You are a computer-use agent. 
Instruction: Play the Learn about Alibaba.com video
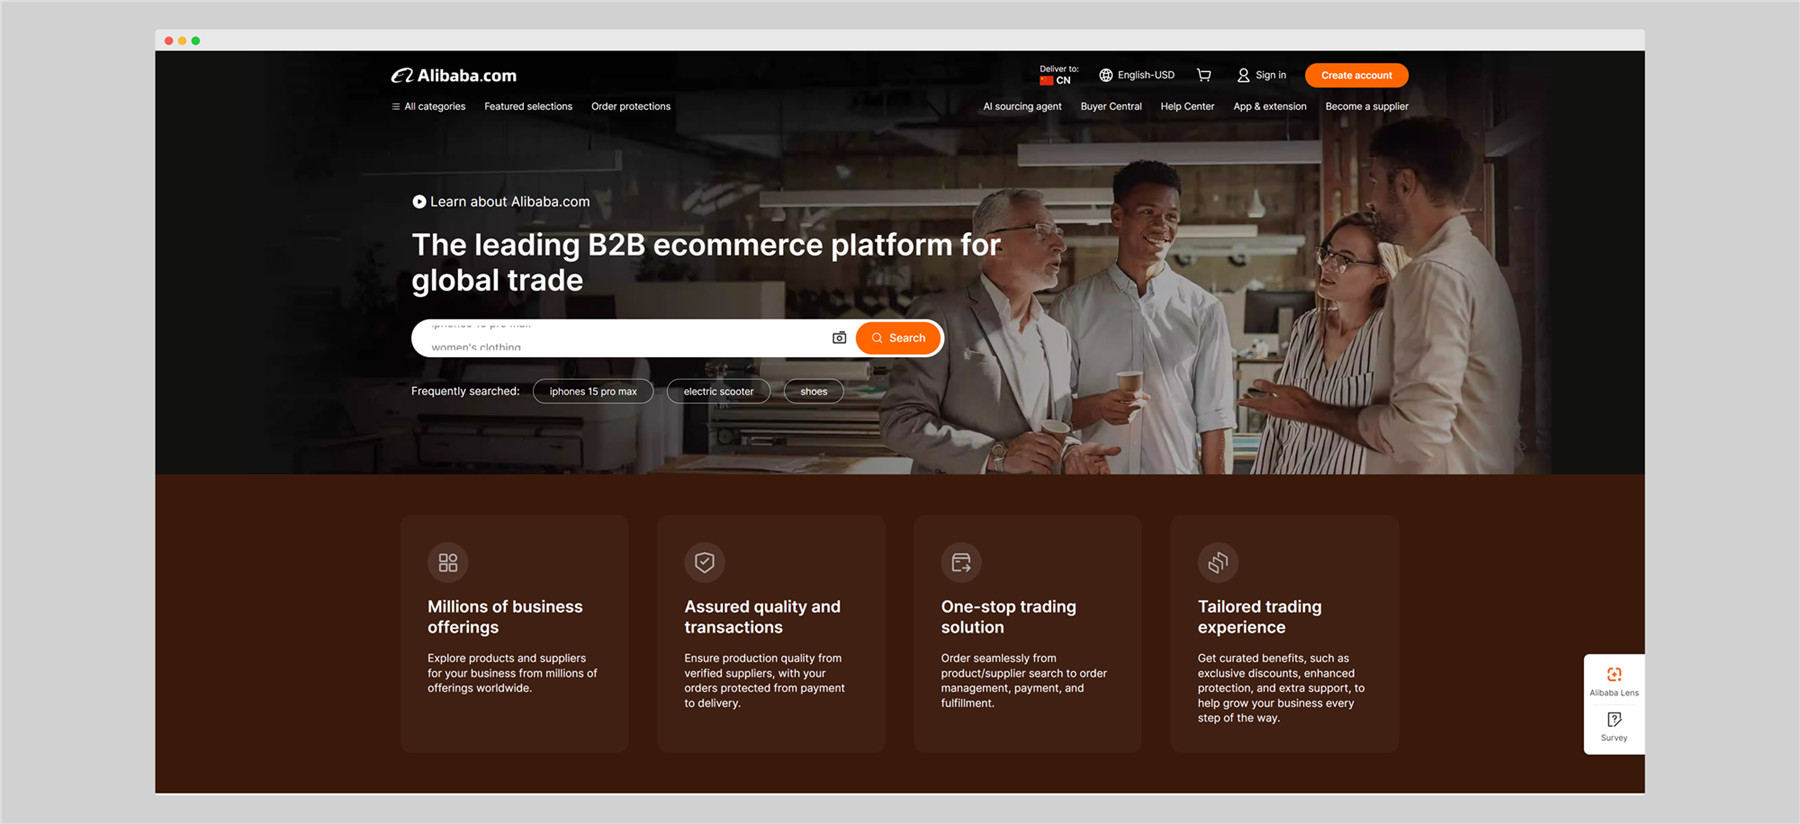pyautogui.click(x=419, y=202)
